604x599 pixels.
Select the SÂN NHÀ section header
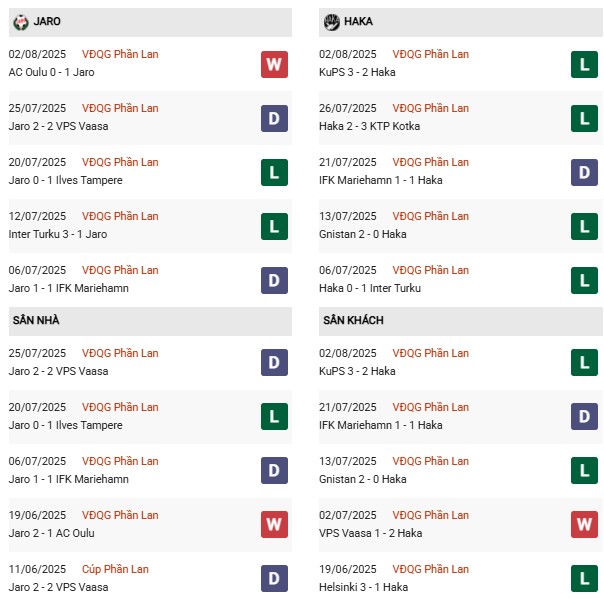36,320
